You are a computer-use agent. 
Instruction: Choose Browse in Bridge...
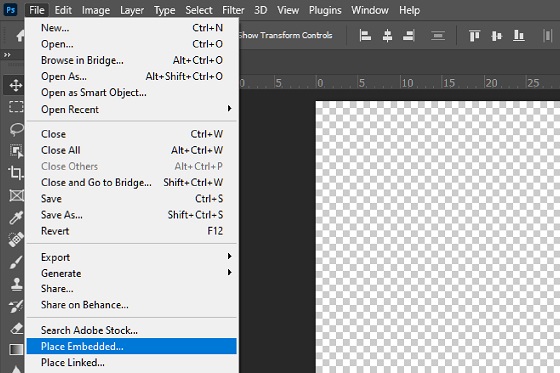132,60
